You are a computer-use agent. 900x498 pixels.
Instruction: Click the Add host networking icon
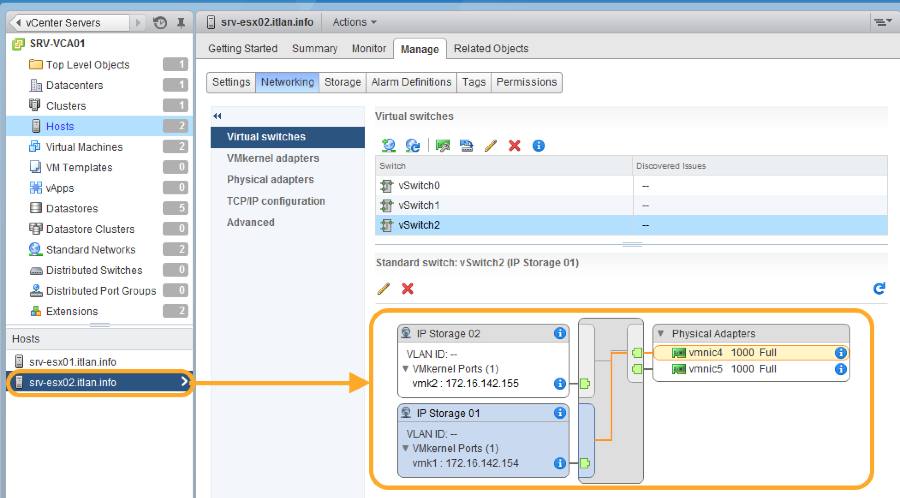[388, 146]
